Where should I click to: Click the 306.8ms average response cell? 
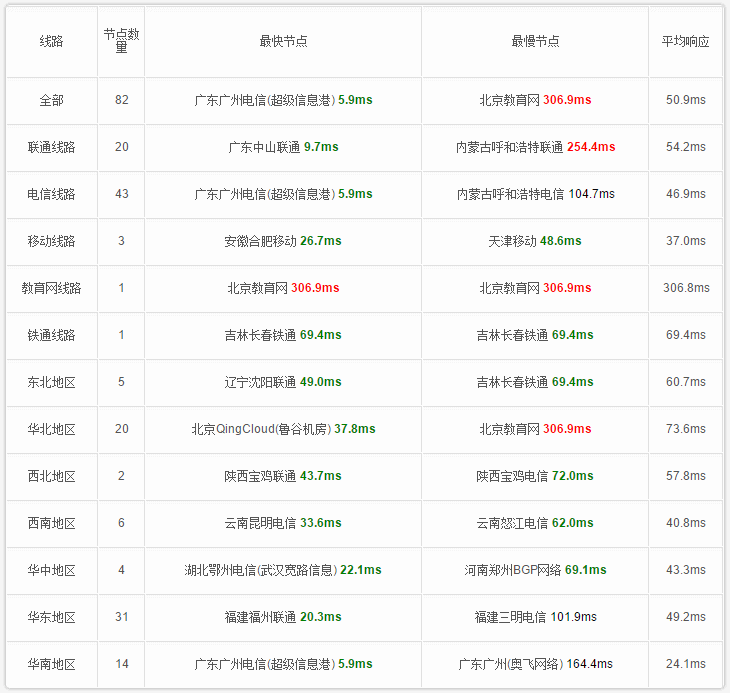(x=686, y=288)
